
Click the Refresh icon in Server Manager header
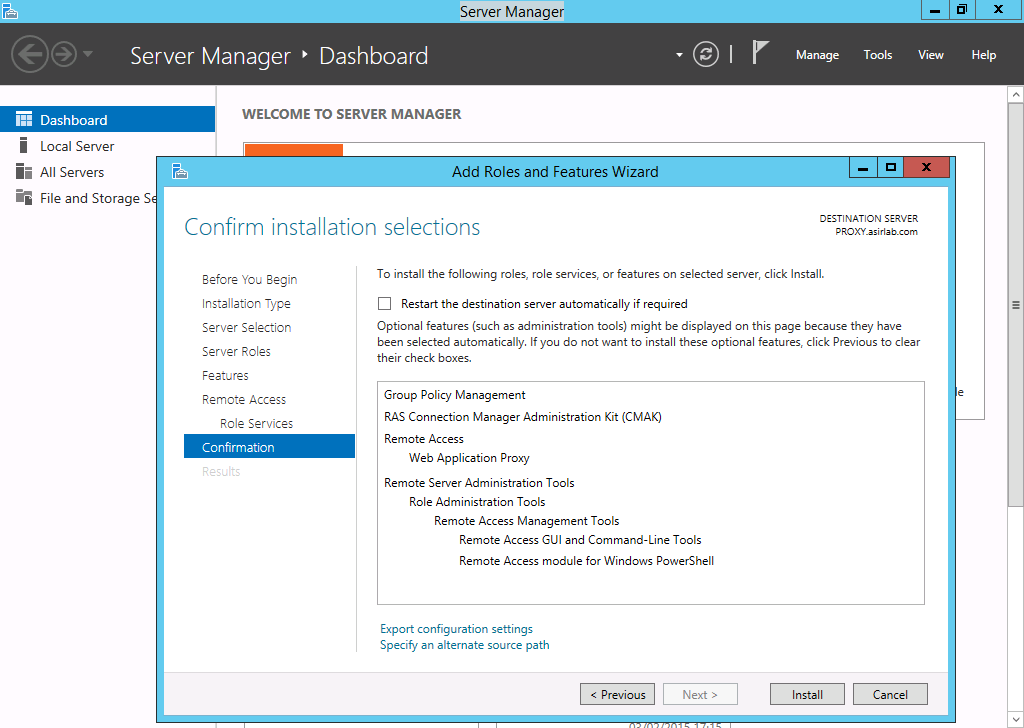click(x=705, y=54)
